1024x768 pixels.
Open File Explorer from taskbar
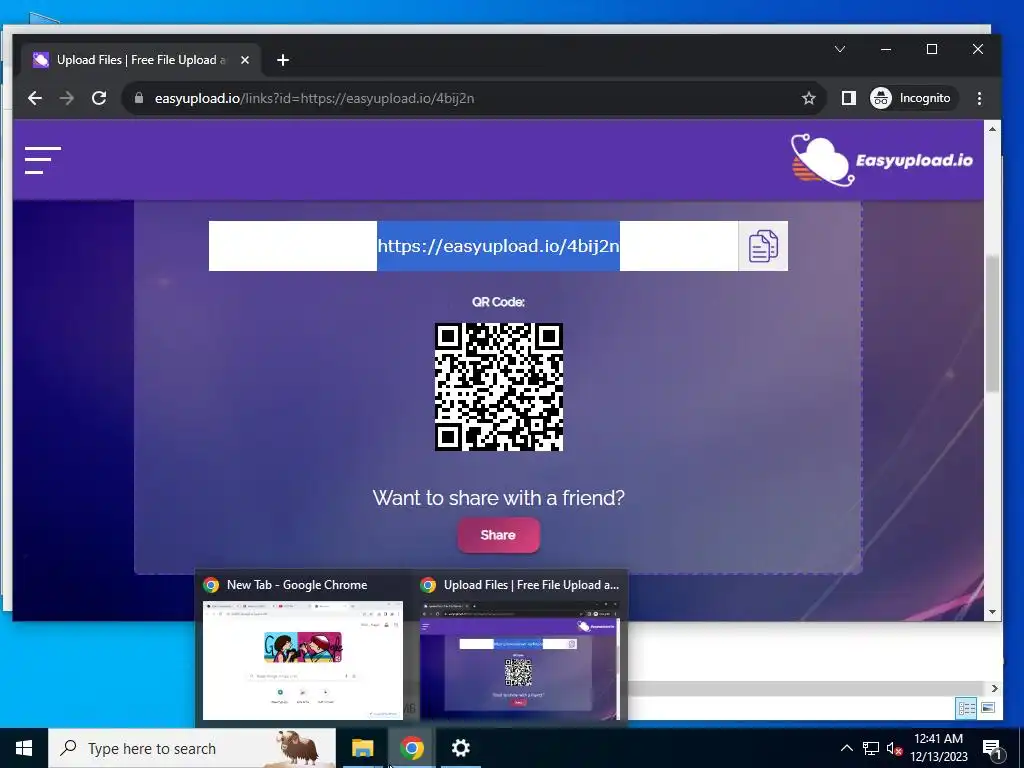(x=362, y=748)
